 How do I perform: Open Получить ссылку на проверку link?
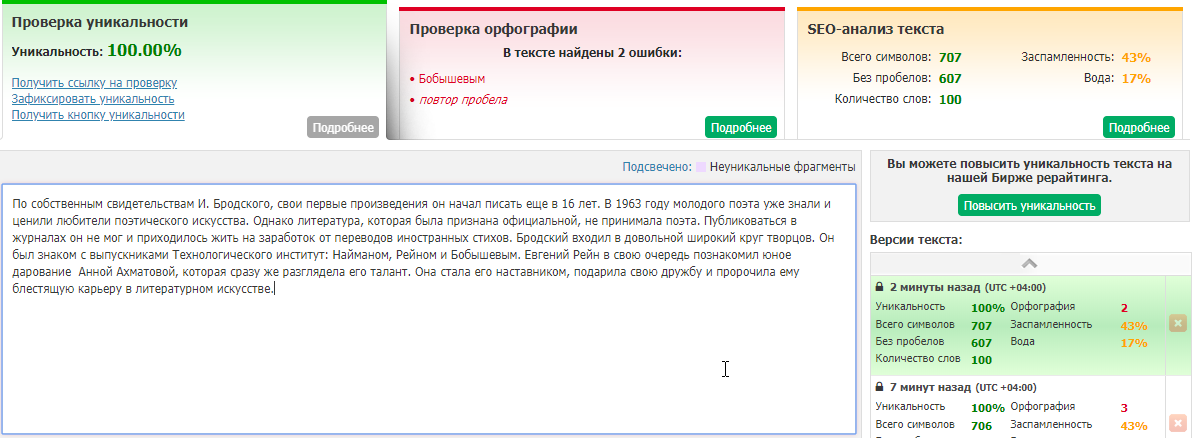[94, 83]
